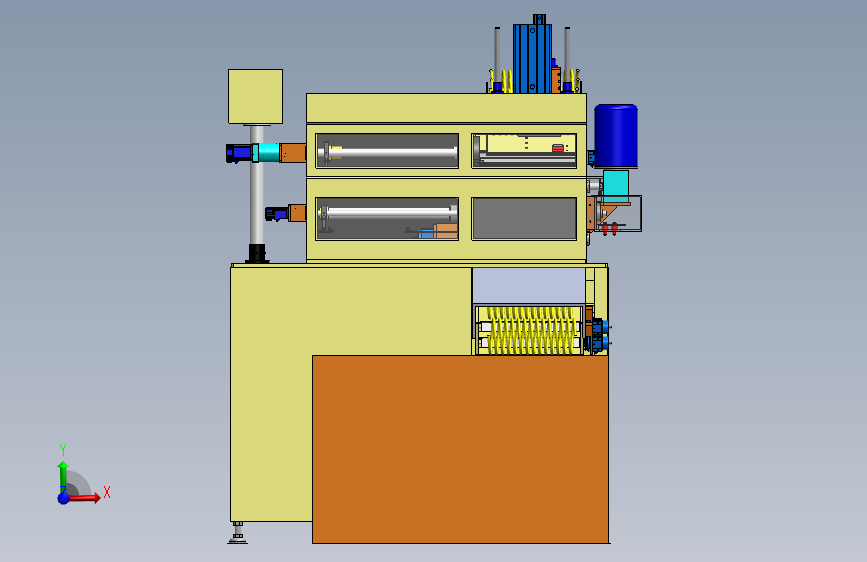Image resolution: width=867 pixels, height=562 pixels.
Task: Click the blue Z axis ball at triad origin
Action: click(64, 498)
